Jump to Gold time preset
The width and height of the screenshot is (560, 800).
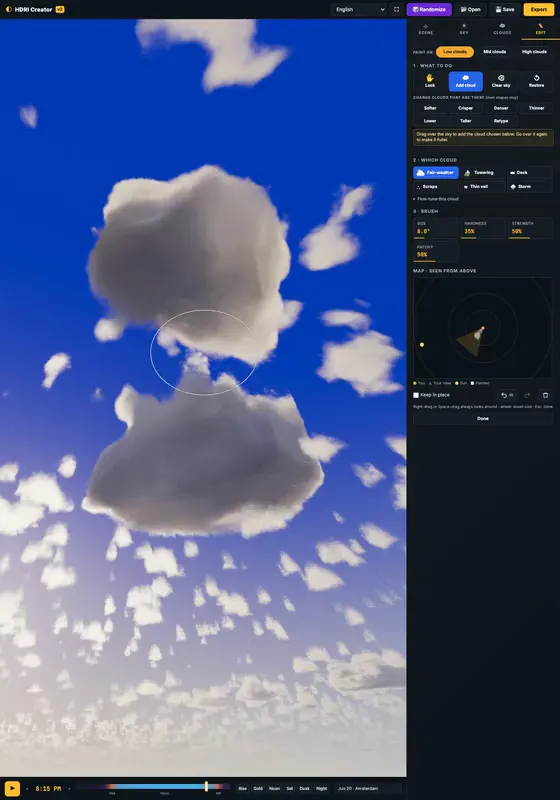click(258, 788)
